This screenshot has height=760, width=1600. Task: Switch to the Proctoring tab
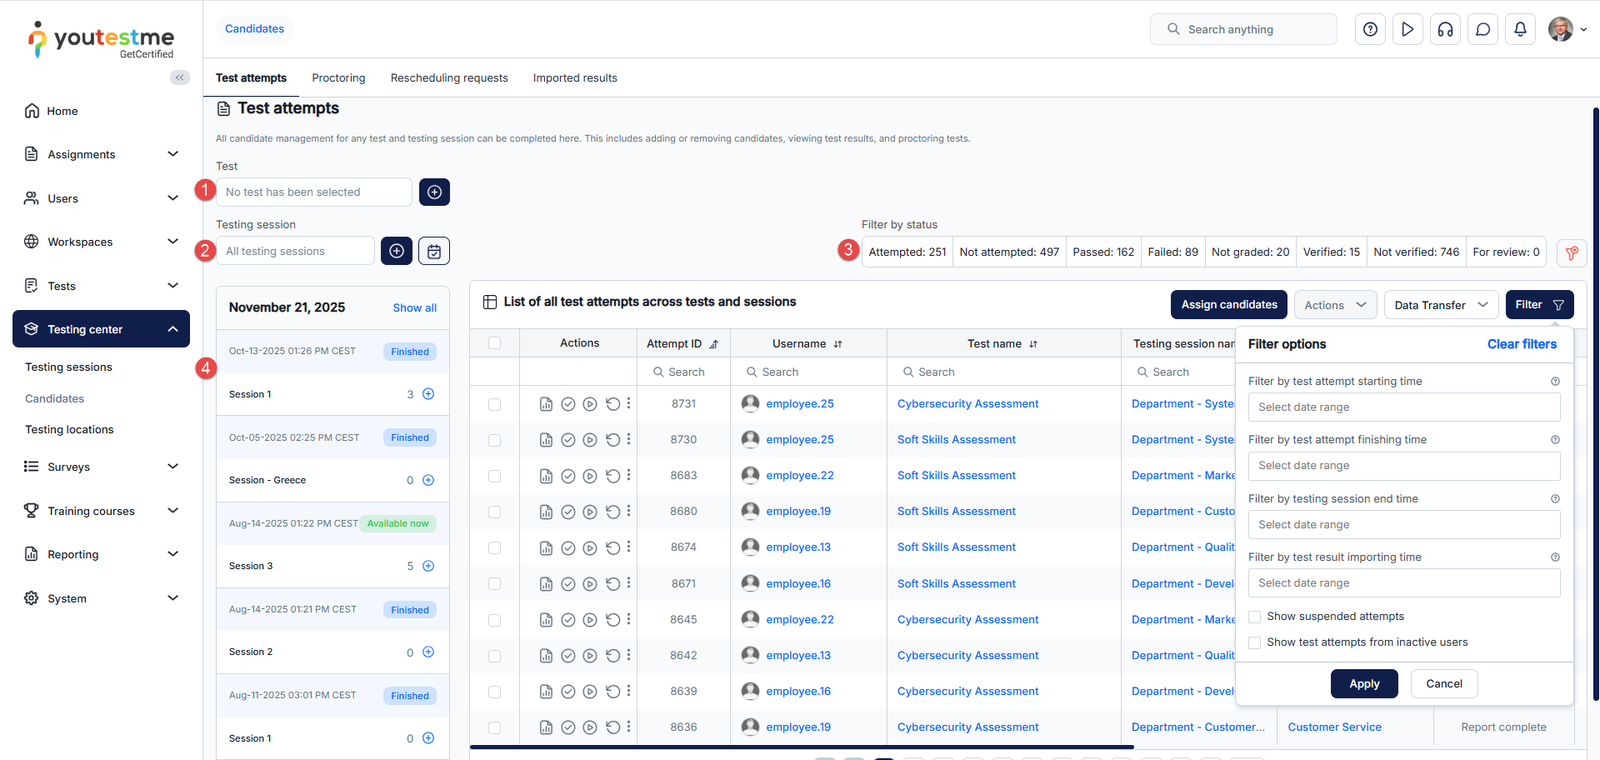pos(338,78)
